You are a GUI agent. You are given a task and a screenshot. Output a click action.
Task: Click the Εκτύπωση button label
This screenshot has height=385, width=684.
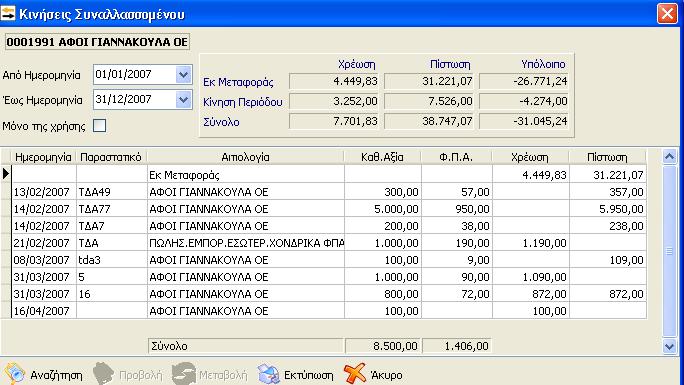click(x=308, y=375)
